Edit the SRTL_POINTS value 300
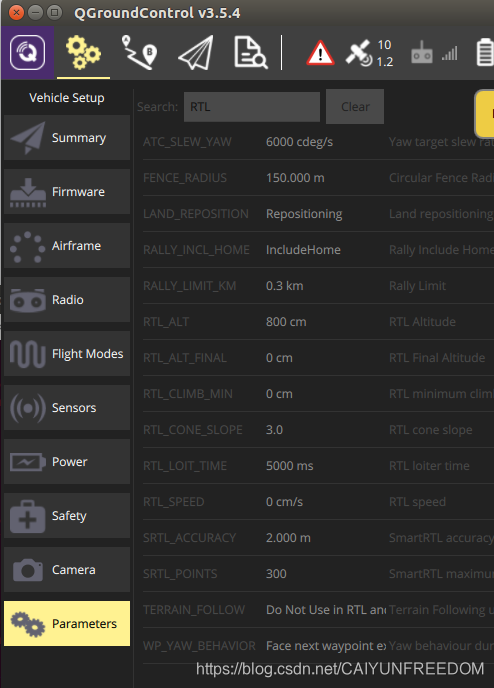Screen dimensions: 494x688 pos(276,574)
